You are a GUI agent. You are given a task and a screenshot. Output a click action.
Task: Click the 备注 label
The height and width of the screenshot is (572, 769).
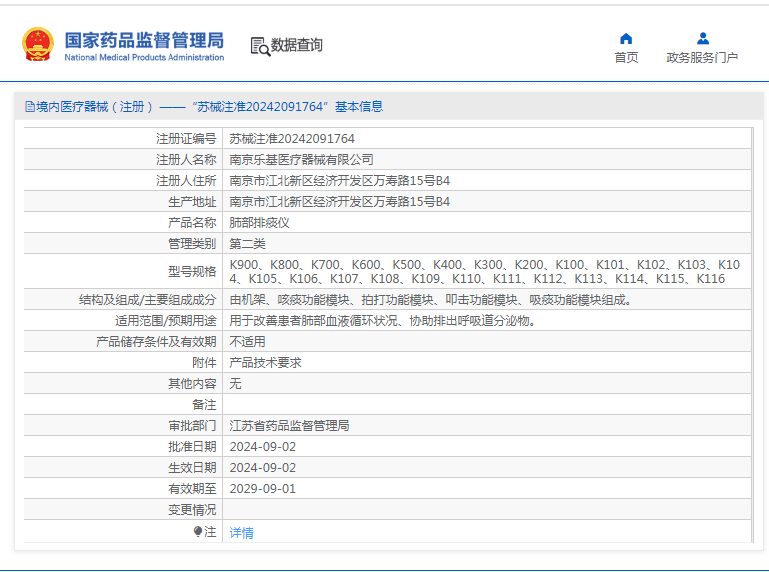205,405
